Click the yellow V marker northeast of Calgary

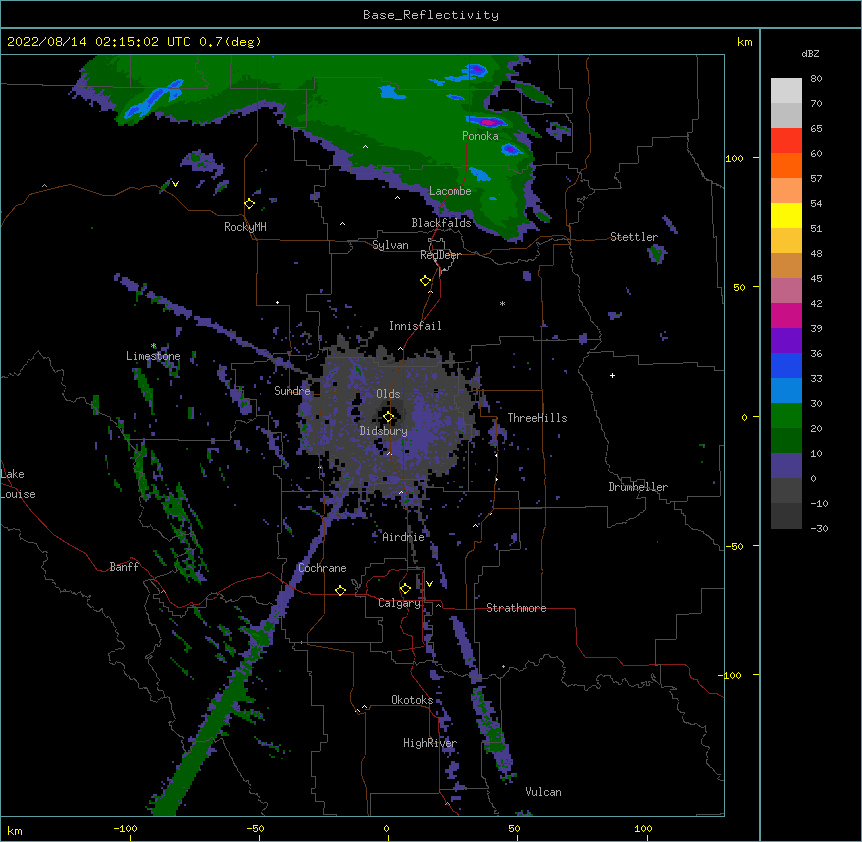[x=429, y=584]
